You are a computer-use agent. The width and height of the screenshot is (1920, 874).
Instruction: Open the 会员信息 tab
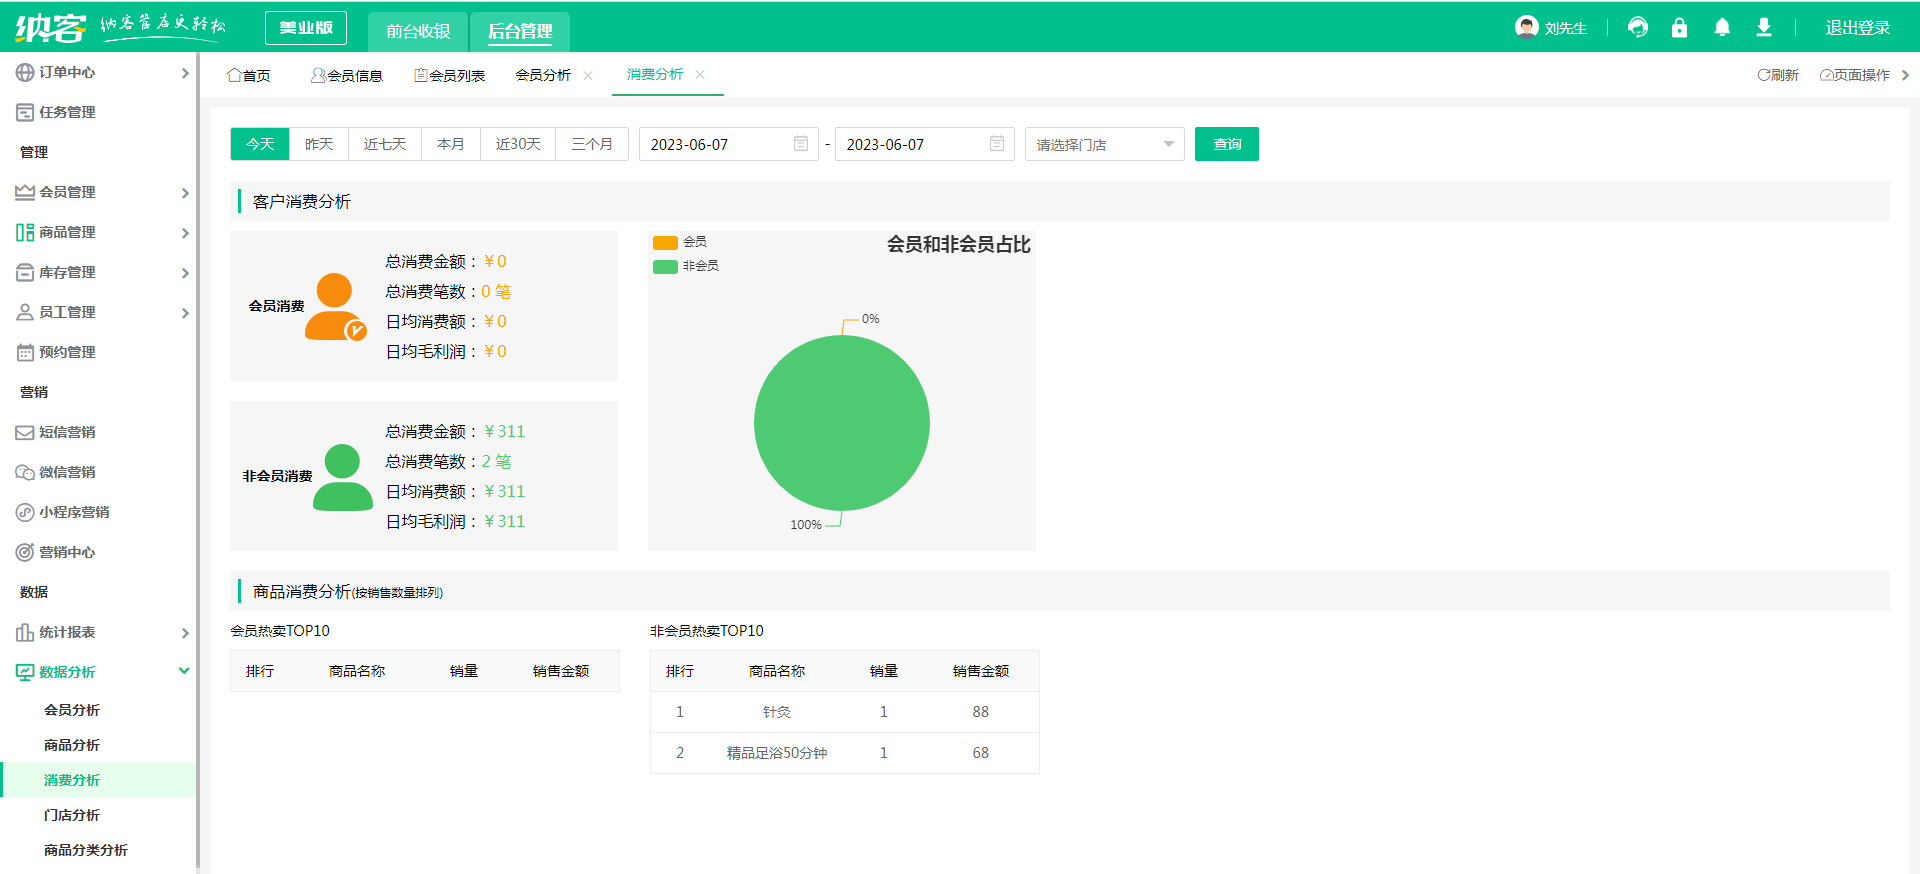pyautogui.click(x=347, y=75)
